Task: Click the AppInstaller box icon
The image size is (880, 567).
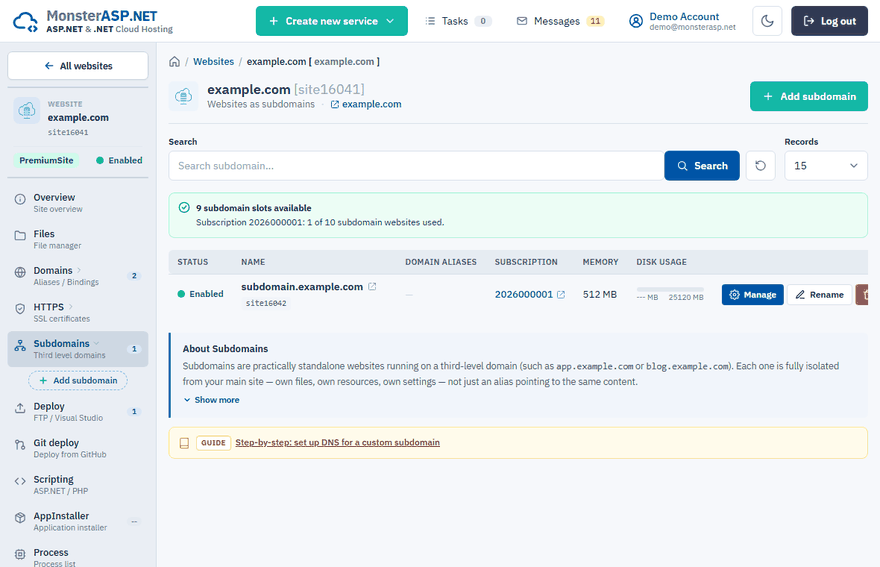Action: point(20,518)
